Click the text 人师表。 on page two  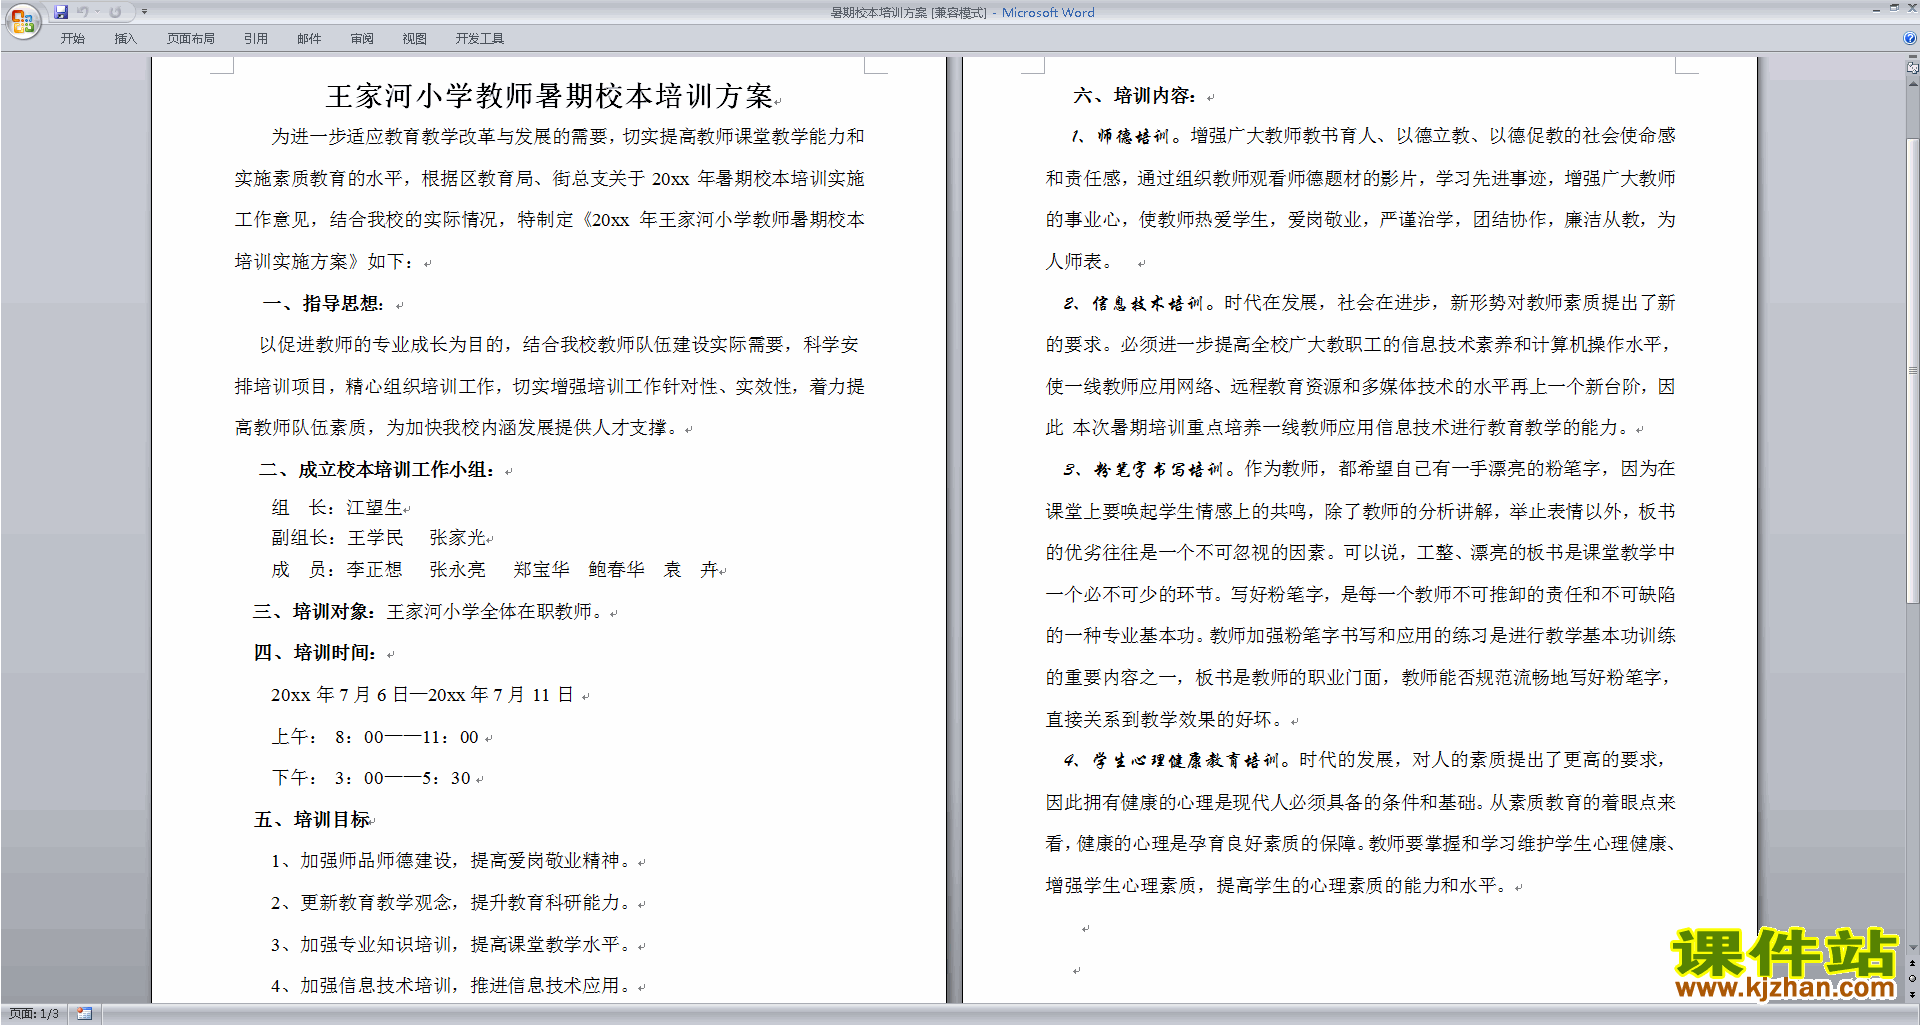(1079, 262)
